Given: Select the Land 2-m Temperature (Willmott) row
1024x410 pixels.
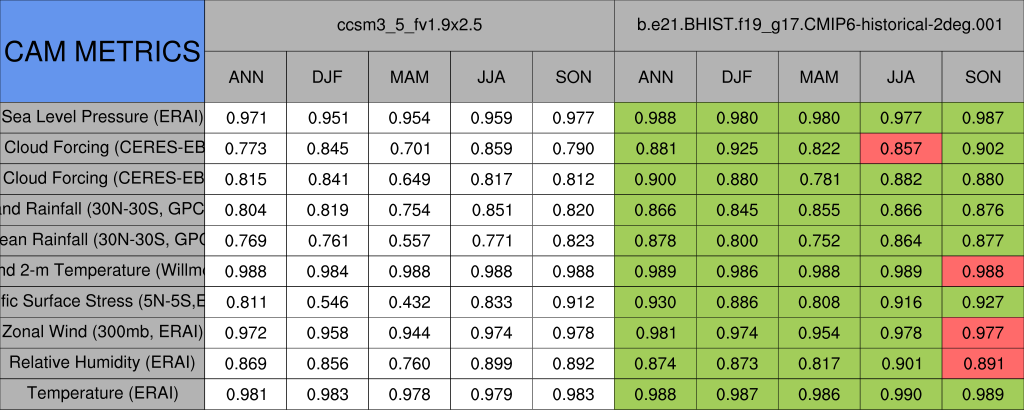Looking at the screenshot, I should click(x=102, y=270).
